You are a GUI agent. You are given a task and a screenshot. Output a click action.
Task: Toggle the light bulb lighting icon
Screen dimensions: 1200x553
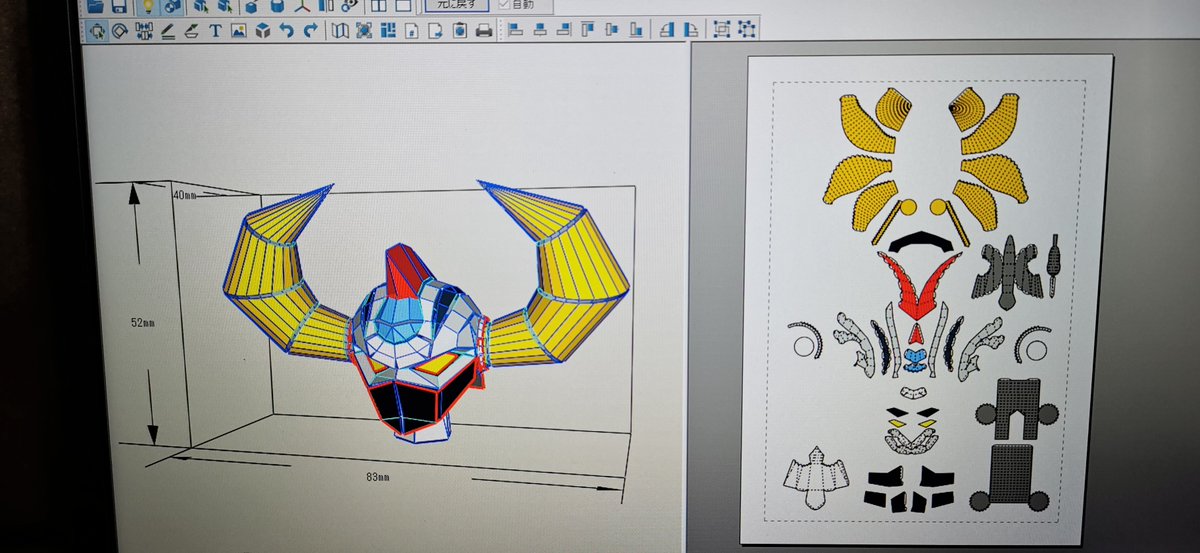[x=147, y=6]
